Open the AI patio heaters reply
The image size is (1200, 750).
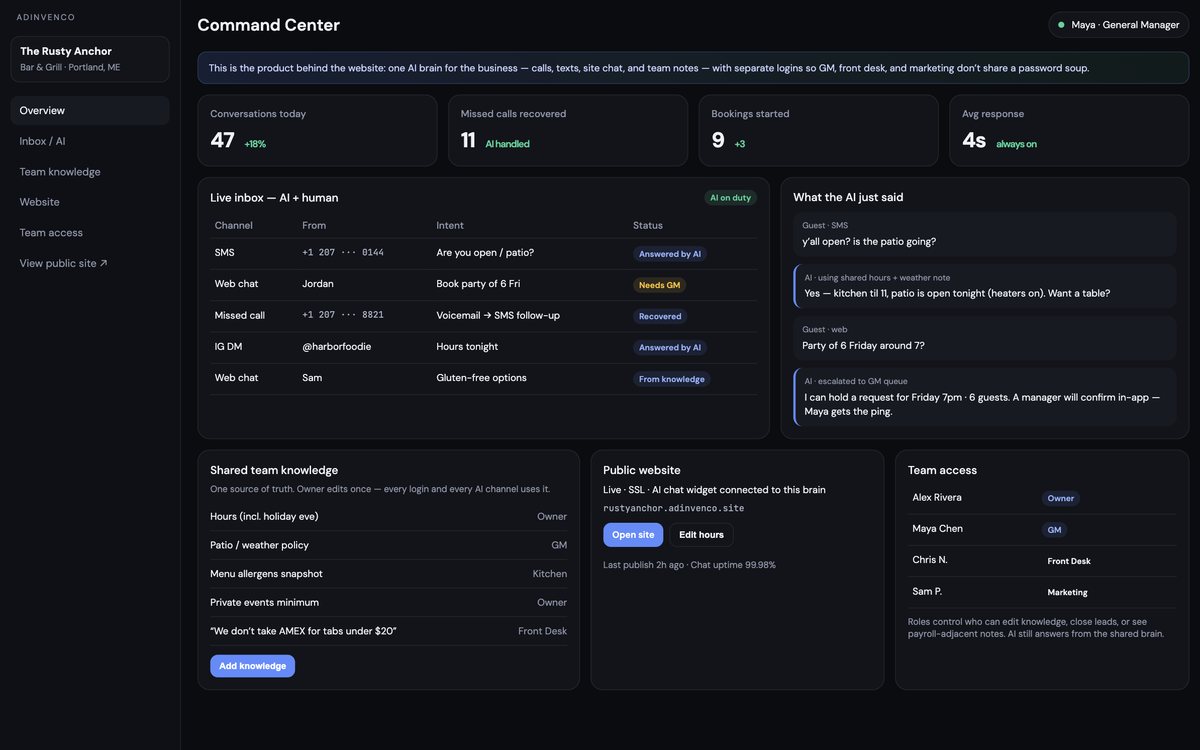coord(985,286)
